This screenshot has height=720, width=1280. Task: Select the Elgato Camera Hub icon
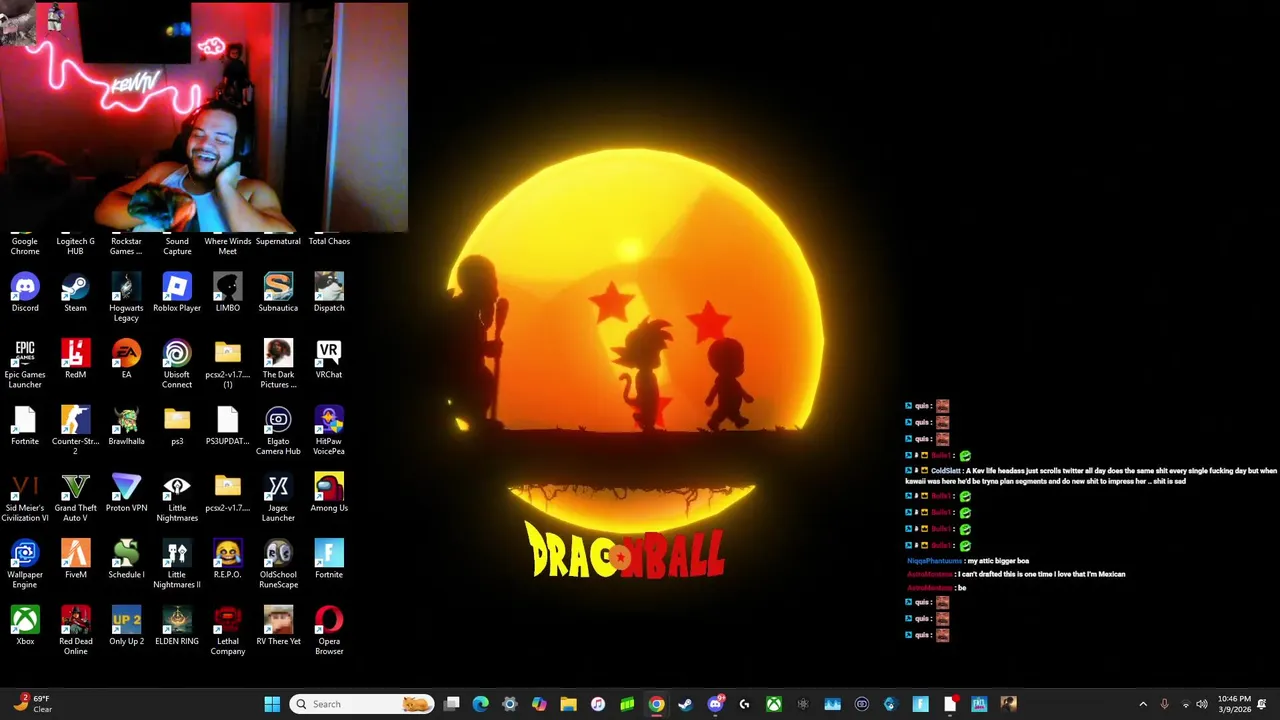coord(278,431)
